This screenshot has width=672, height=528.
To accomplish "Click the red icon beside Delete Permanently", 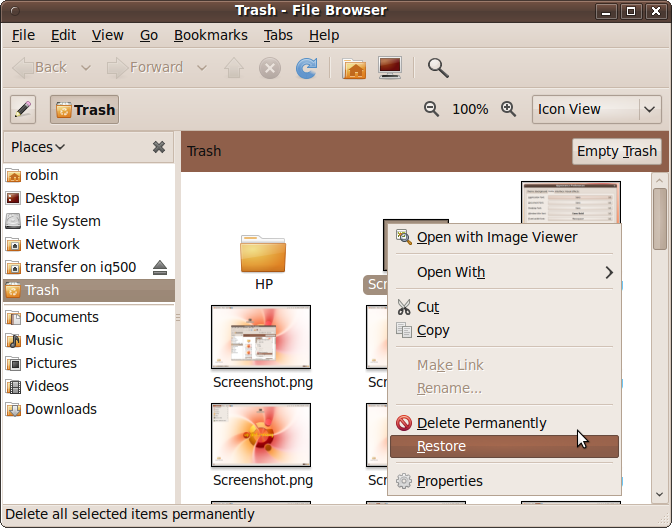I will pyautogui.click(x=404, y=423).
